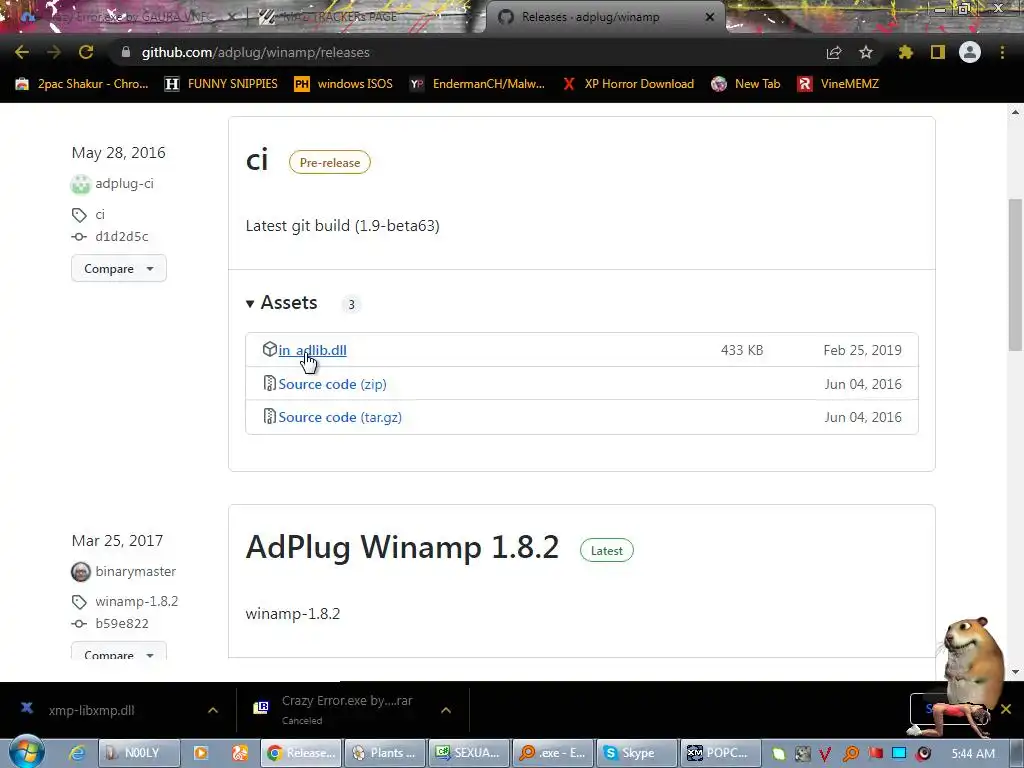This screenshot has width=1024, height=768.
Task: Expand options chevron for Crazy Error.exe download
Action: [446, 710]
